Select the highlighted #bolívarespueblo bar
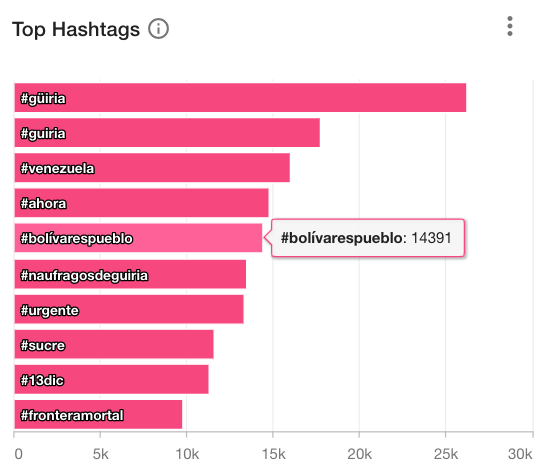 (138, 238)
